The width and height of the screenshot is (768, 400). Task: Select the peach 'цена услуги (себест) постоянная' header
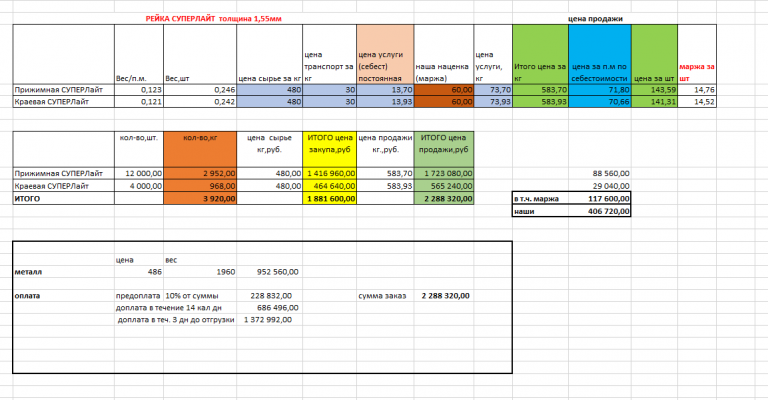click(x=385, y=54)
